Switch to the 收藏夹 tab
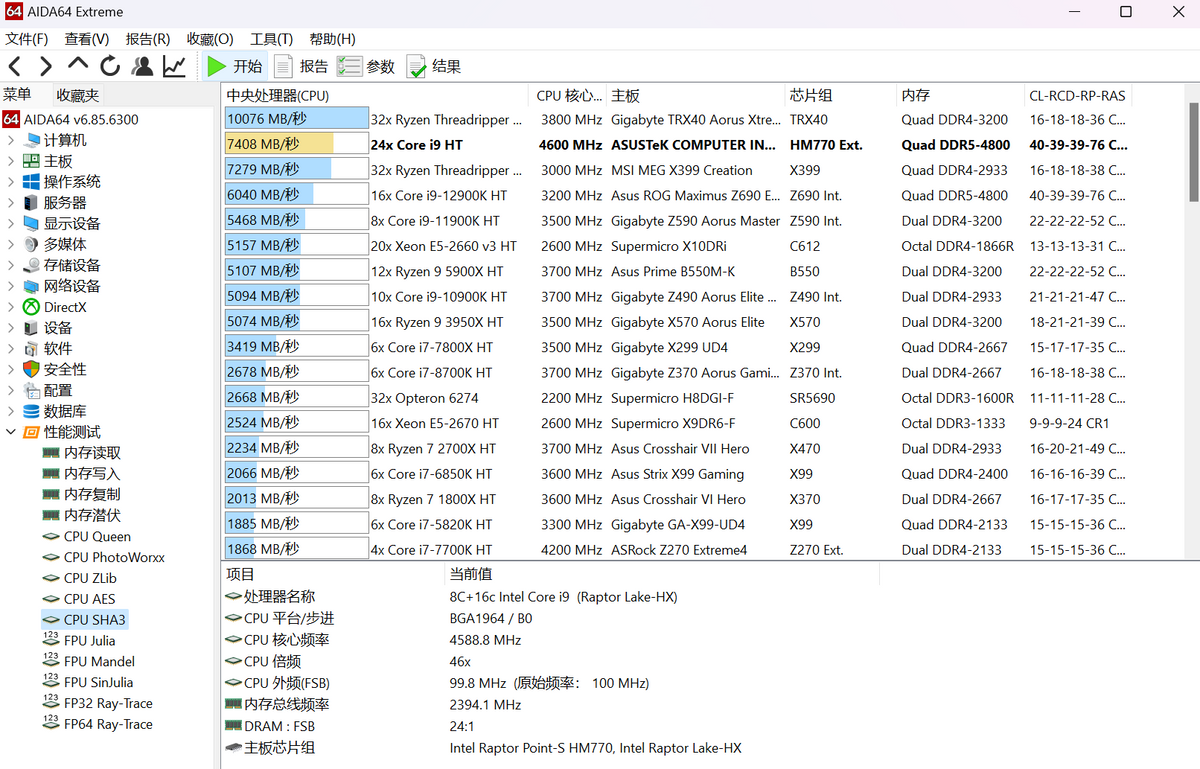 pyautogui.click(x=78, y=95)
